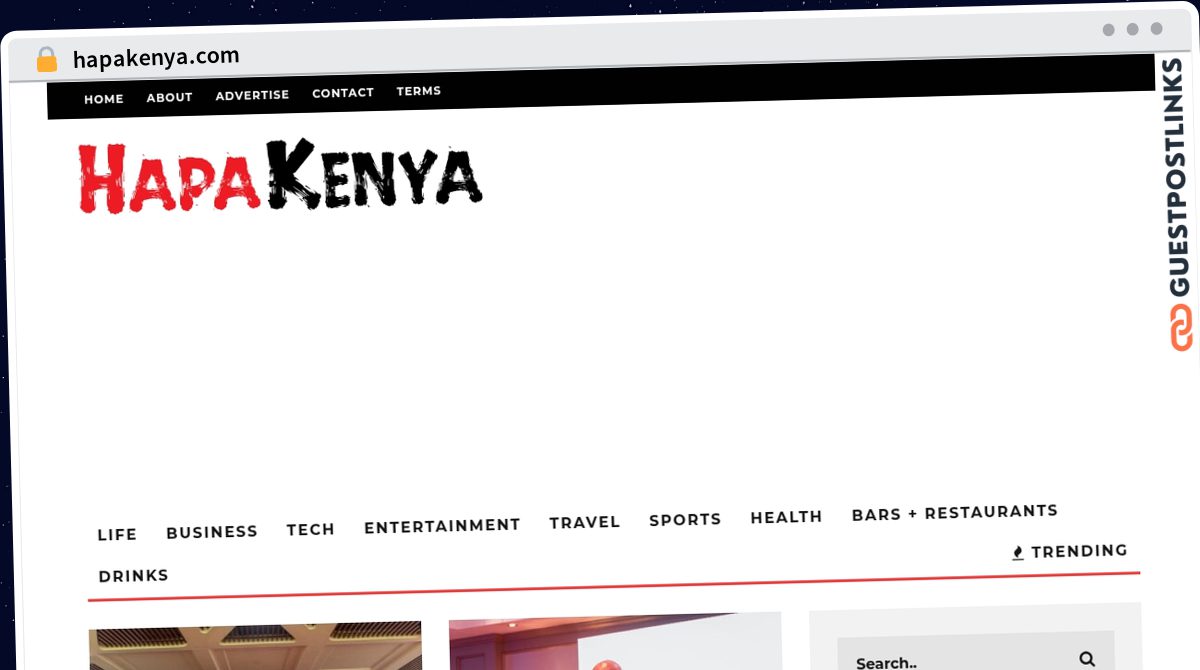Open the HapaKenya logo homepage link
The image size is (1200, 670).
pyautogui.click(x=280, y=178)
